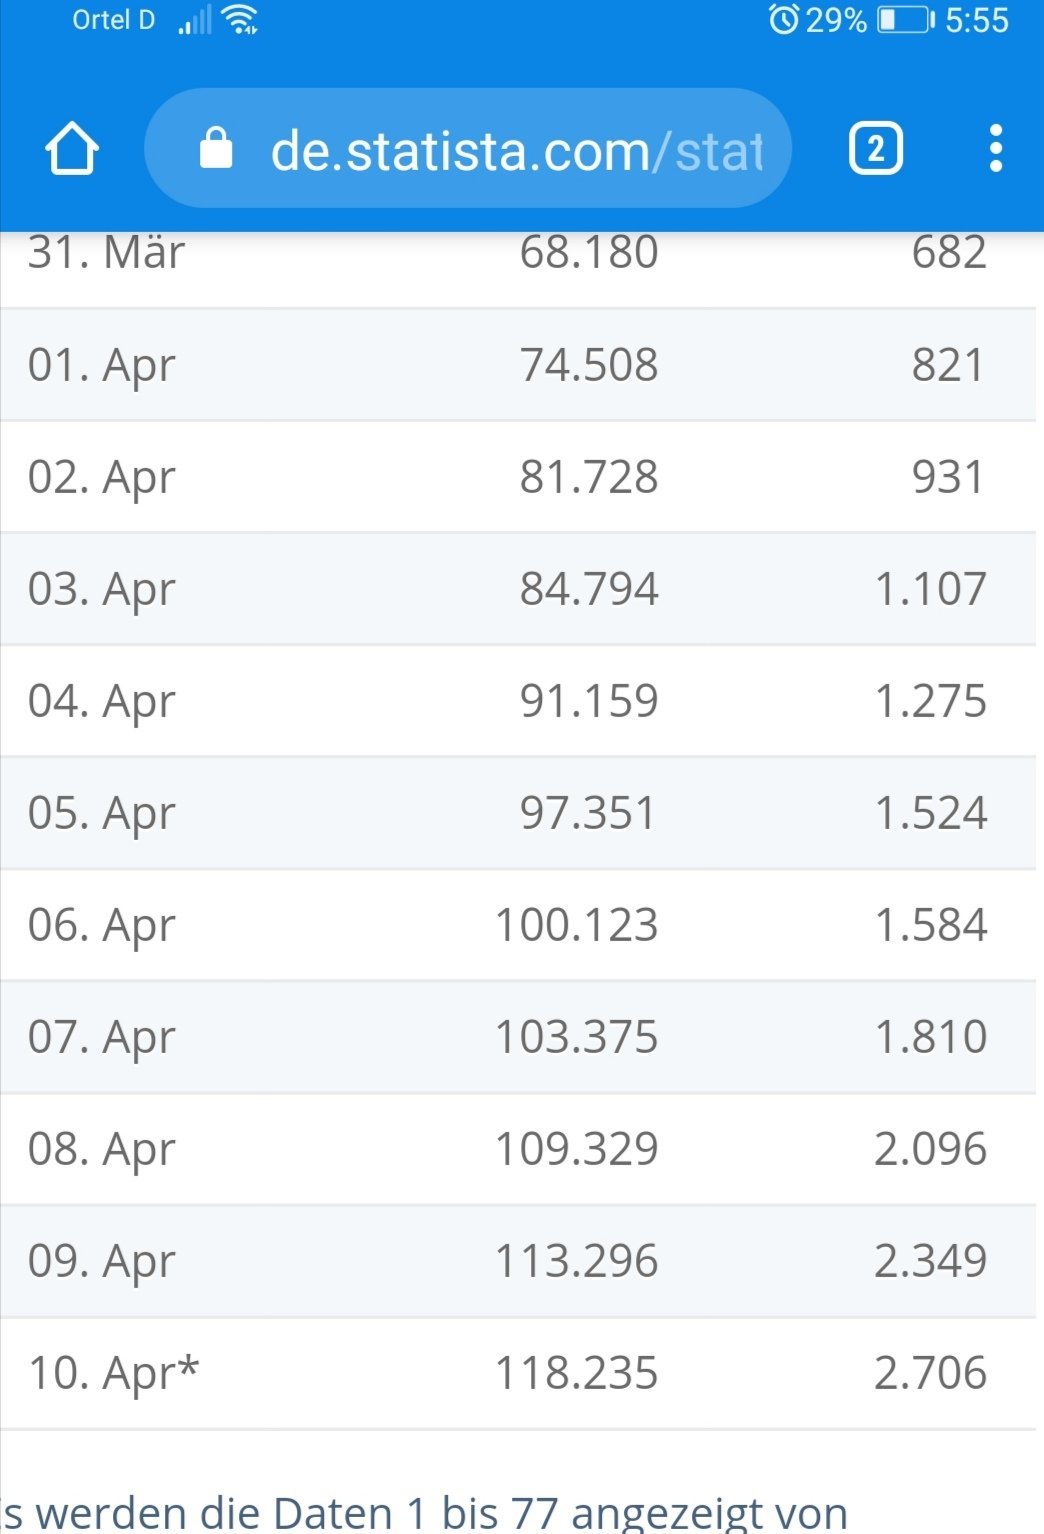
Task: Tap the value 118.235 in the table
Action: [x=577, y=1373]
